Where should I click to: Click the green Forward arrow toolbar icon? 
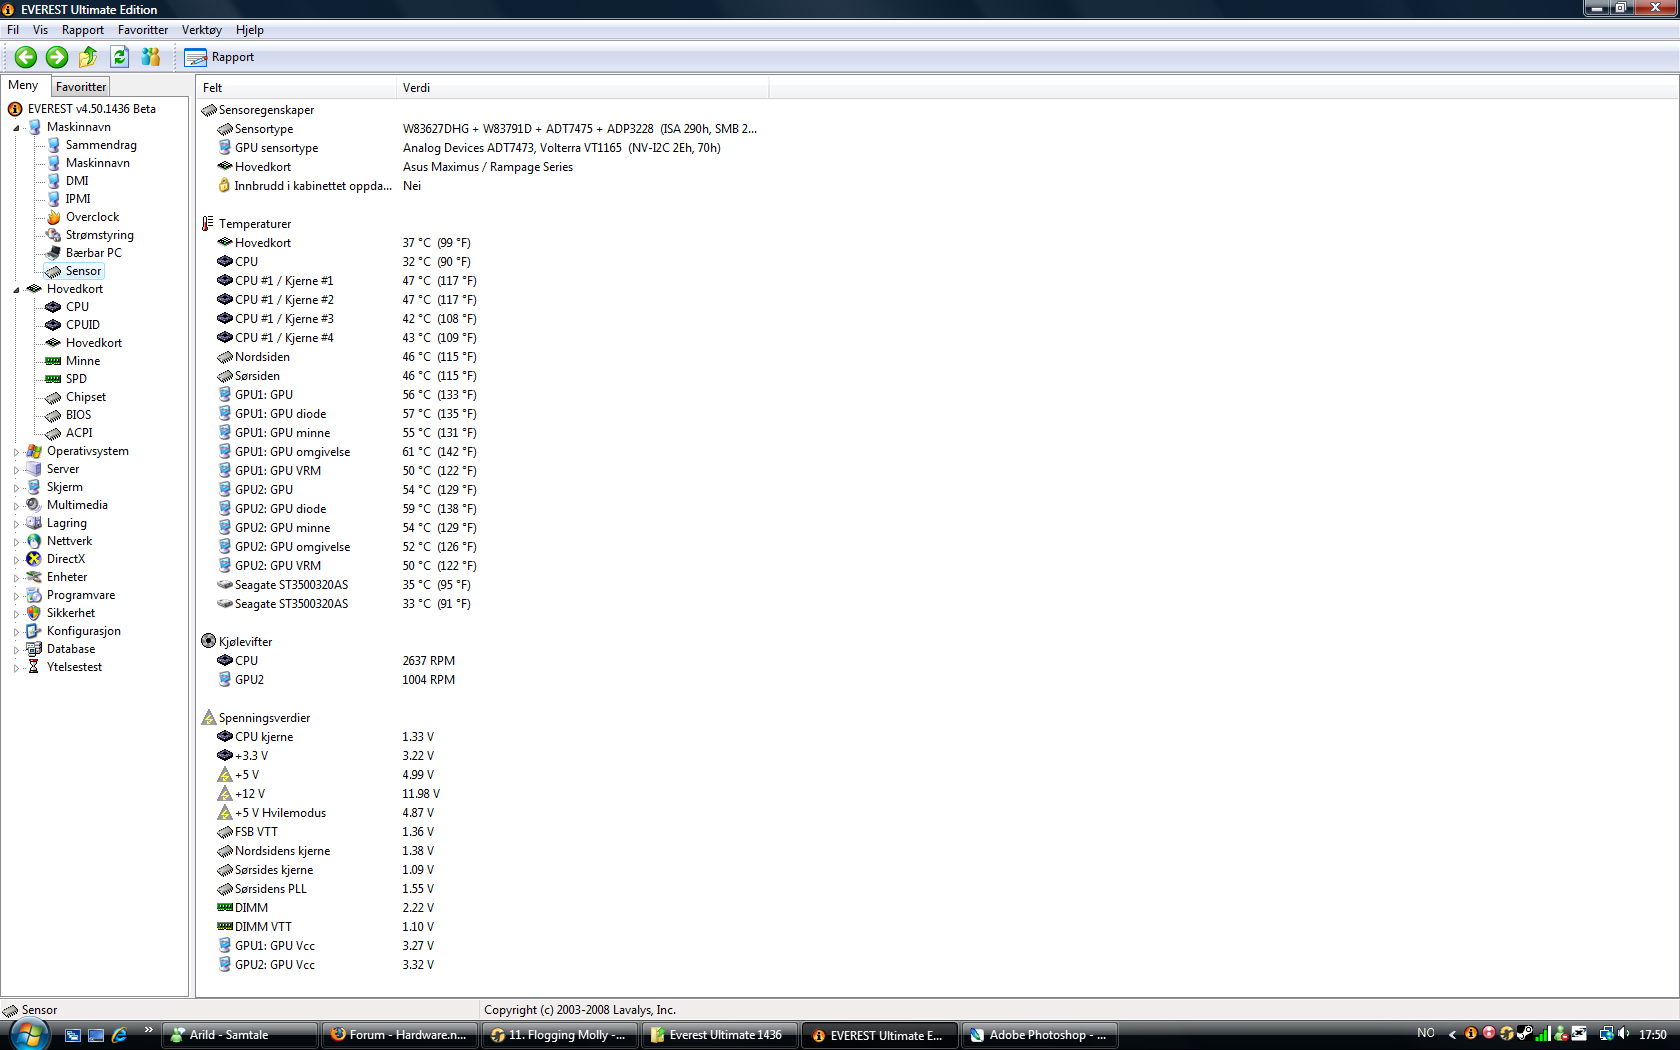tap(57, 57)
